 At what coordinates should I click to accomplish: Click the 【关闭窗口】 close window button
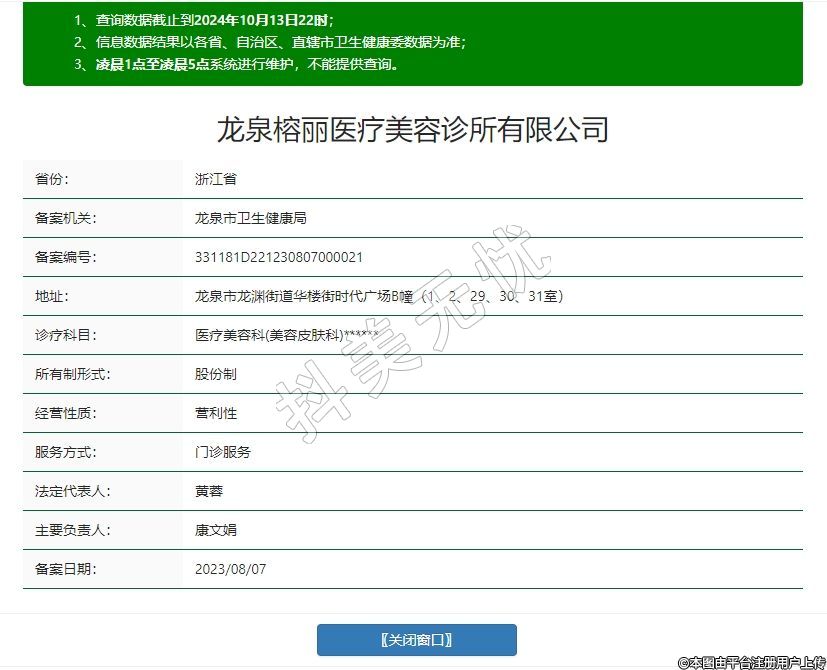click(416, 640)
